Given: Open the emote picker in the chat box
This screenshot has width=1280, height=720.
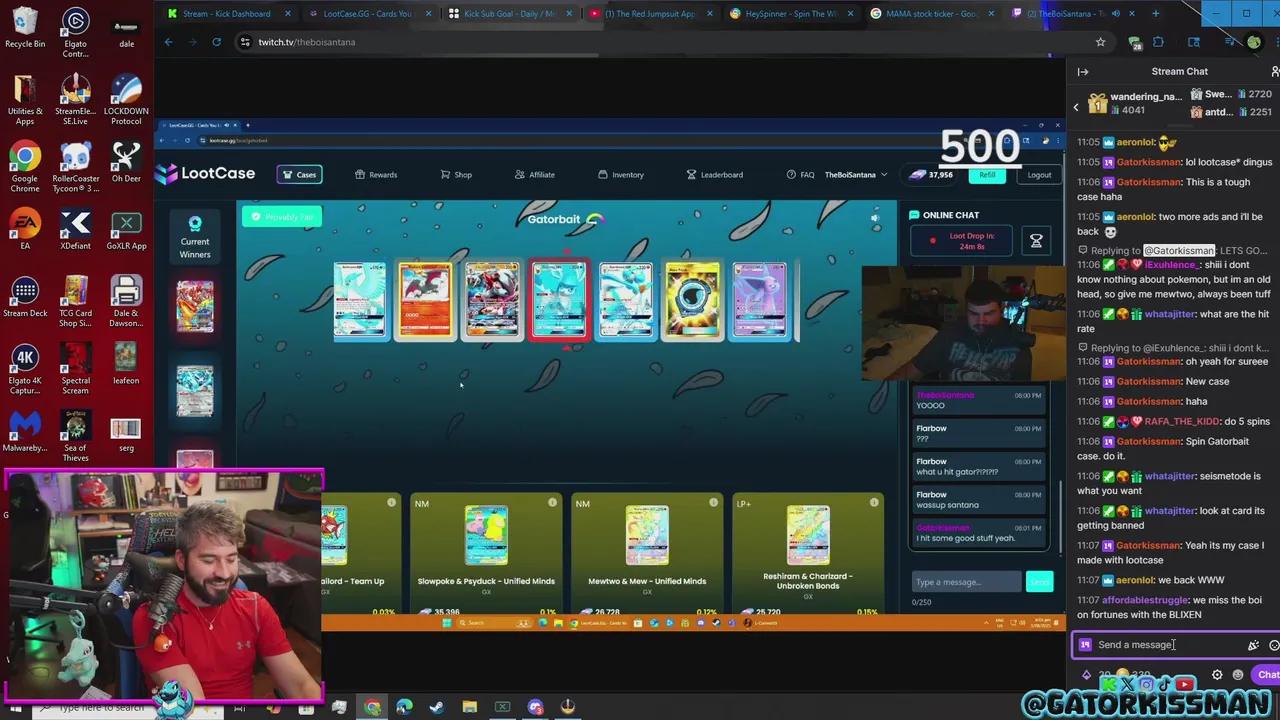Looking at the screenshot, I should point(1274,645).
